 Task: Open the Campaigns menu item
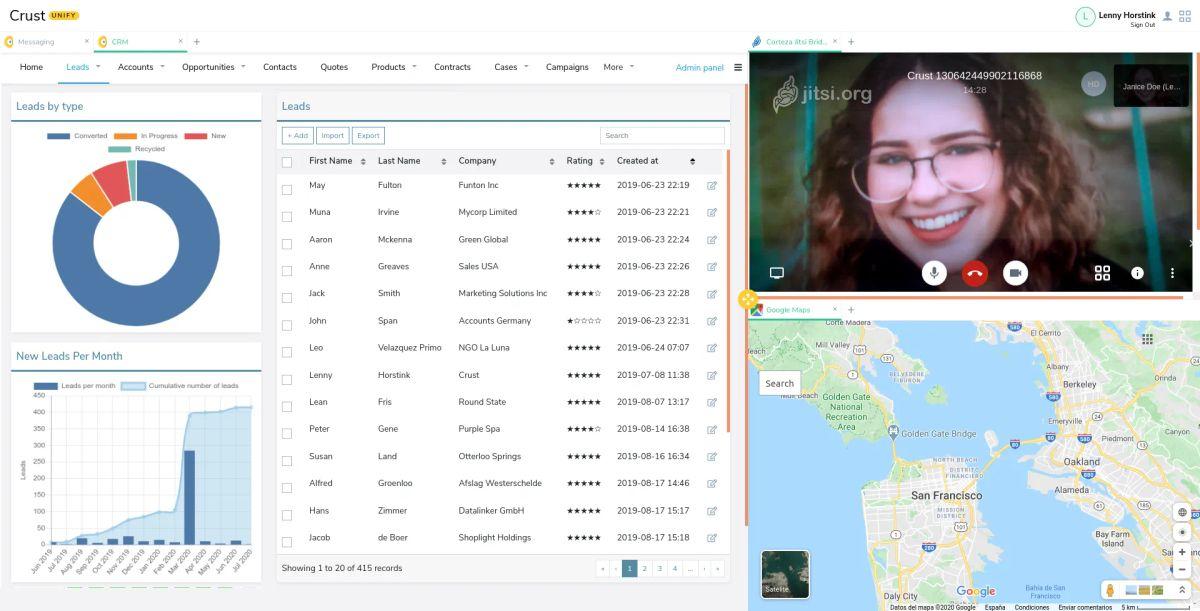tap(567, 67)
